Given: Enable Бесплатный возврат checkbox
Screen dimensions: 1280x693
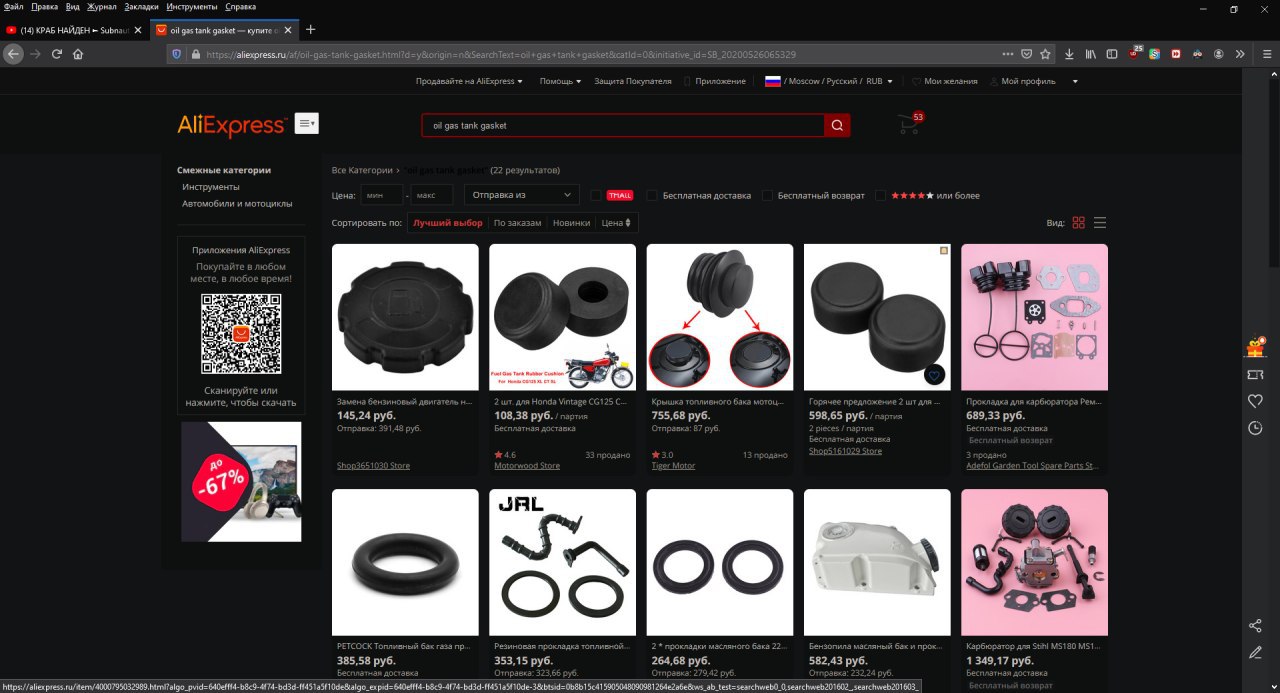Looking at the screenshot, I should pyautogui.click(x=768, y=195).
